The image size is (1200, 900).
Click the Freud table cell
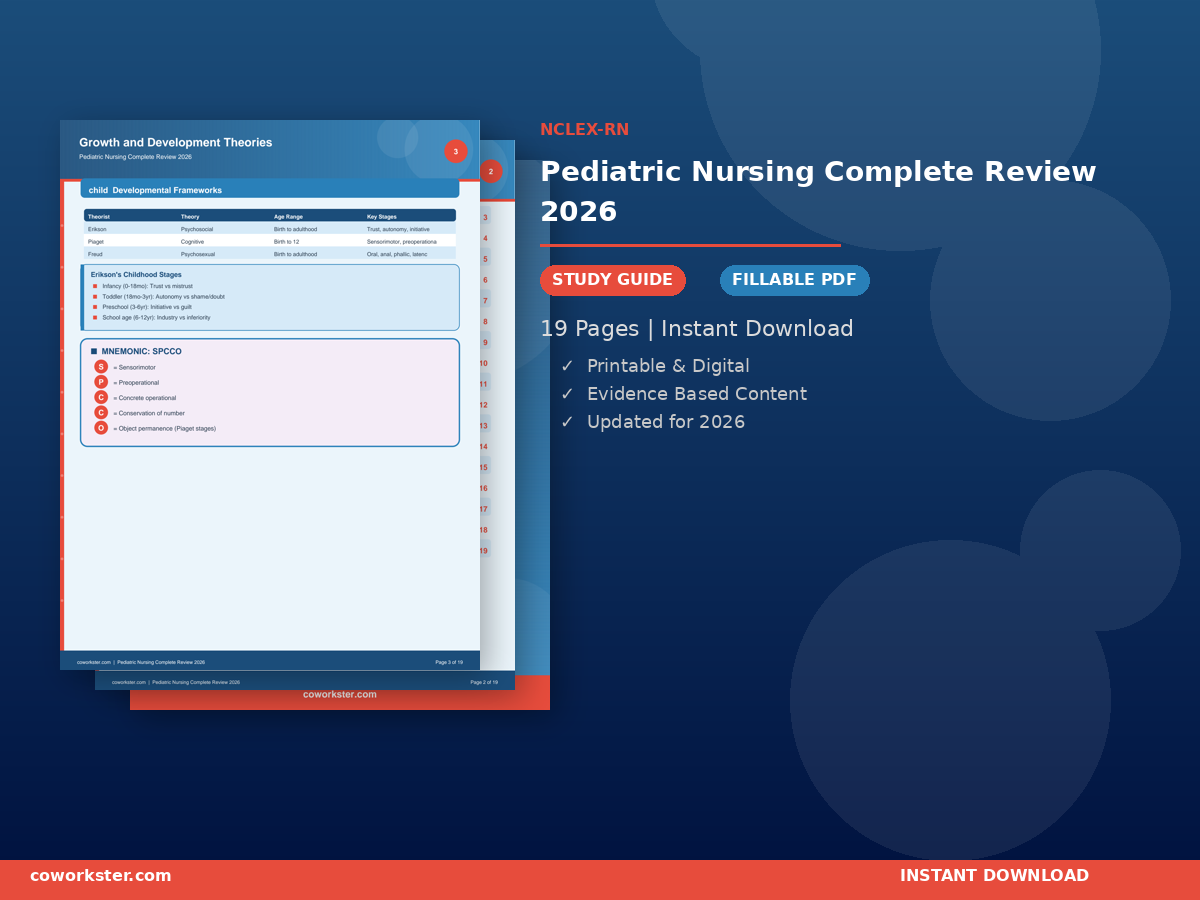95,254
